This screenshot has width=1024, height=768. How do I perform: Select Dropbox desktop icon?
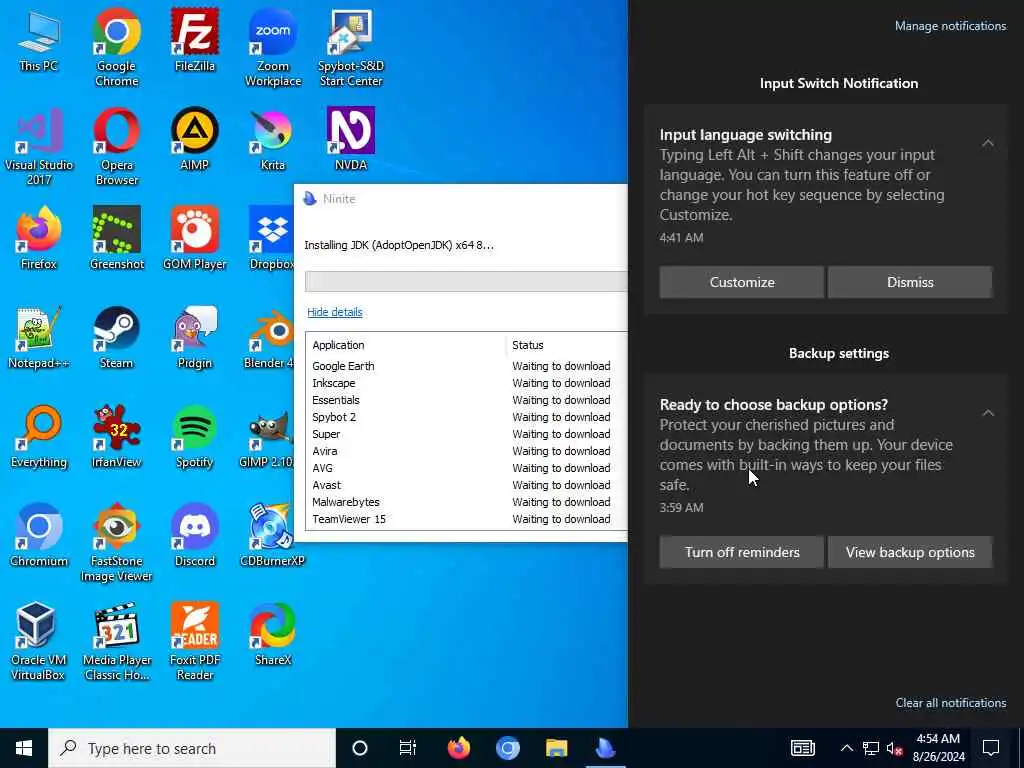[x=272, y=238]
